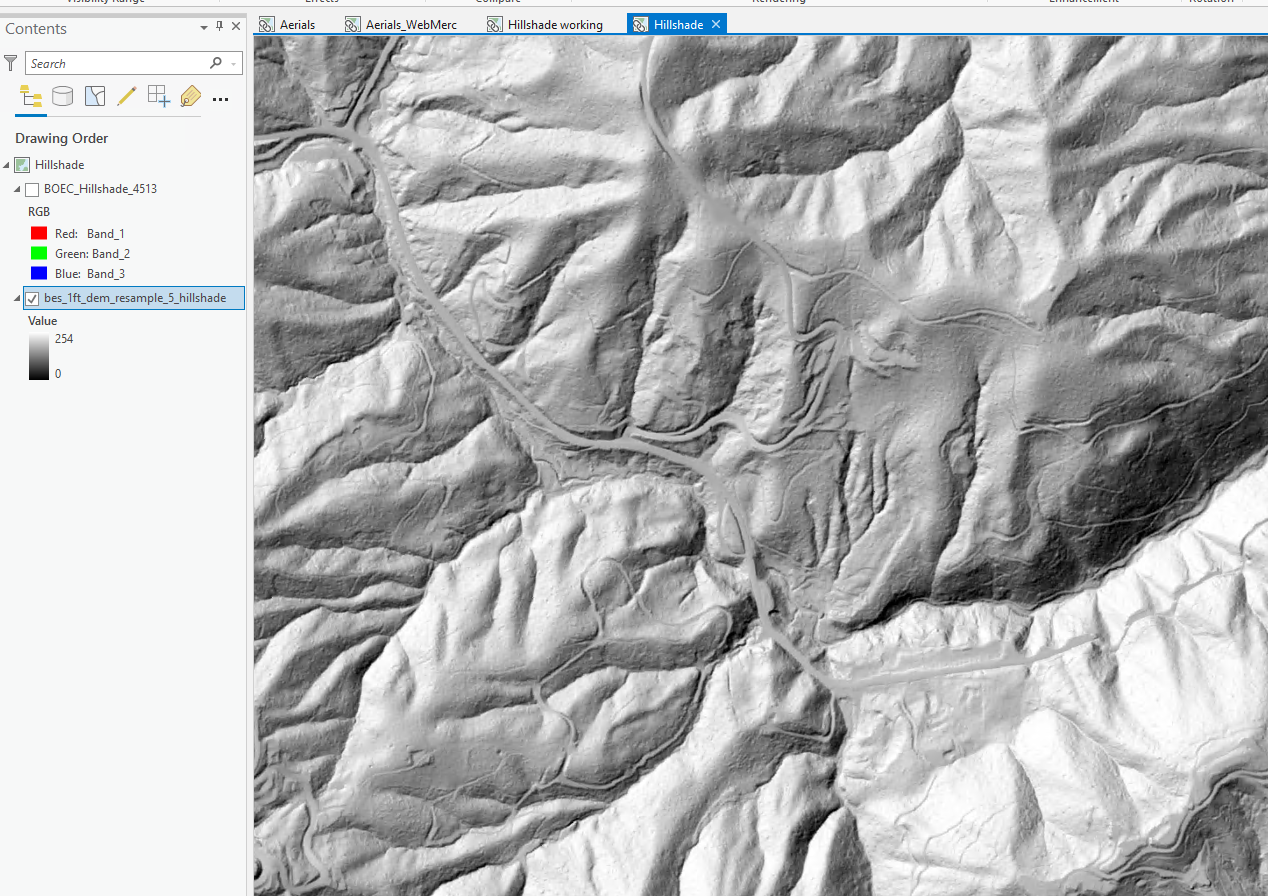Click the Aerials_WebMerc tab
Screen dimensions: 1268x896
410,24
